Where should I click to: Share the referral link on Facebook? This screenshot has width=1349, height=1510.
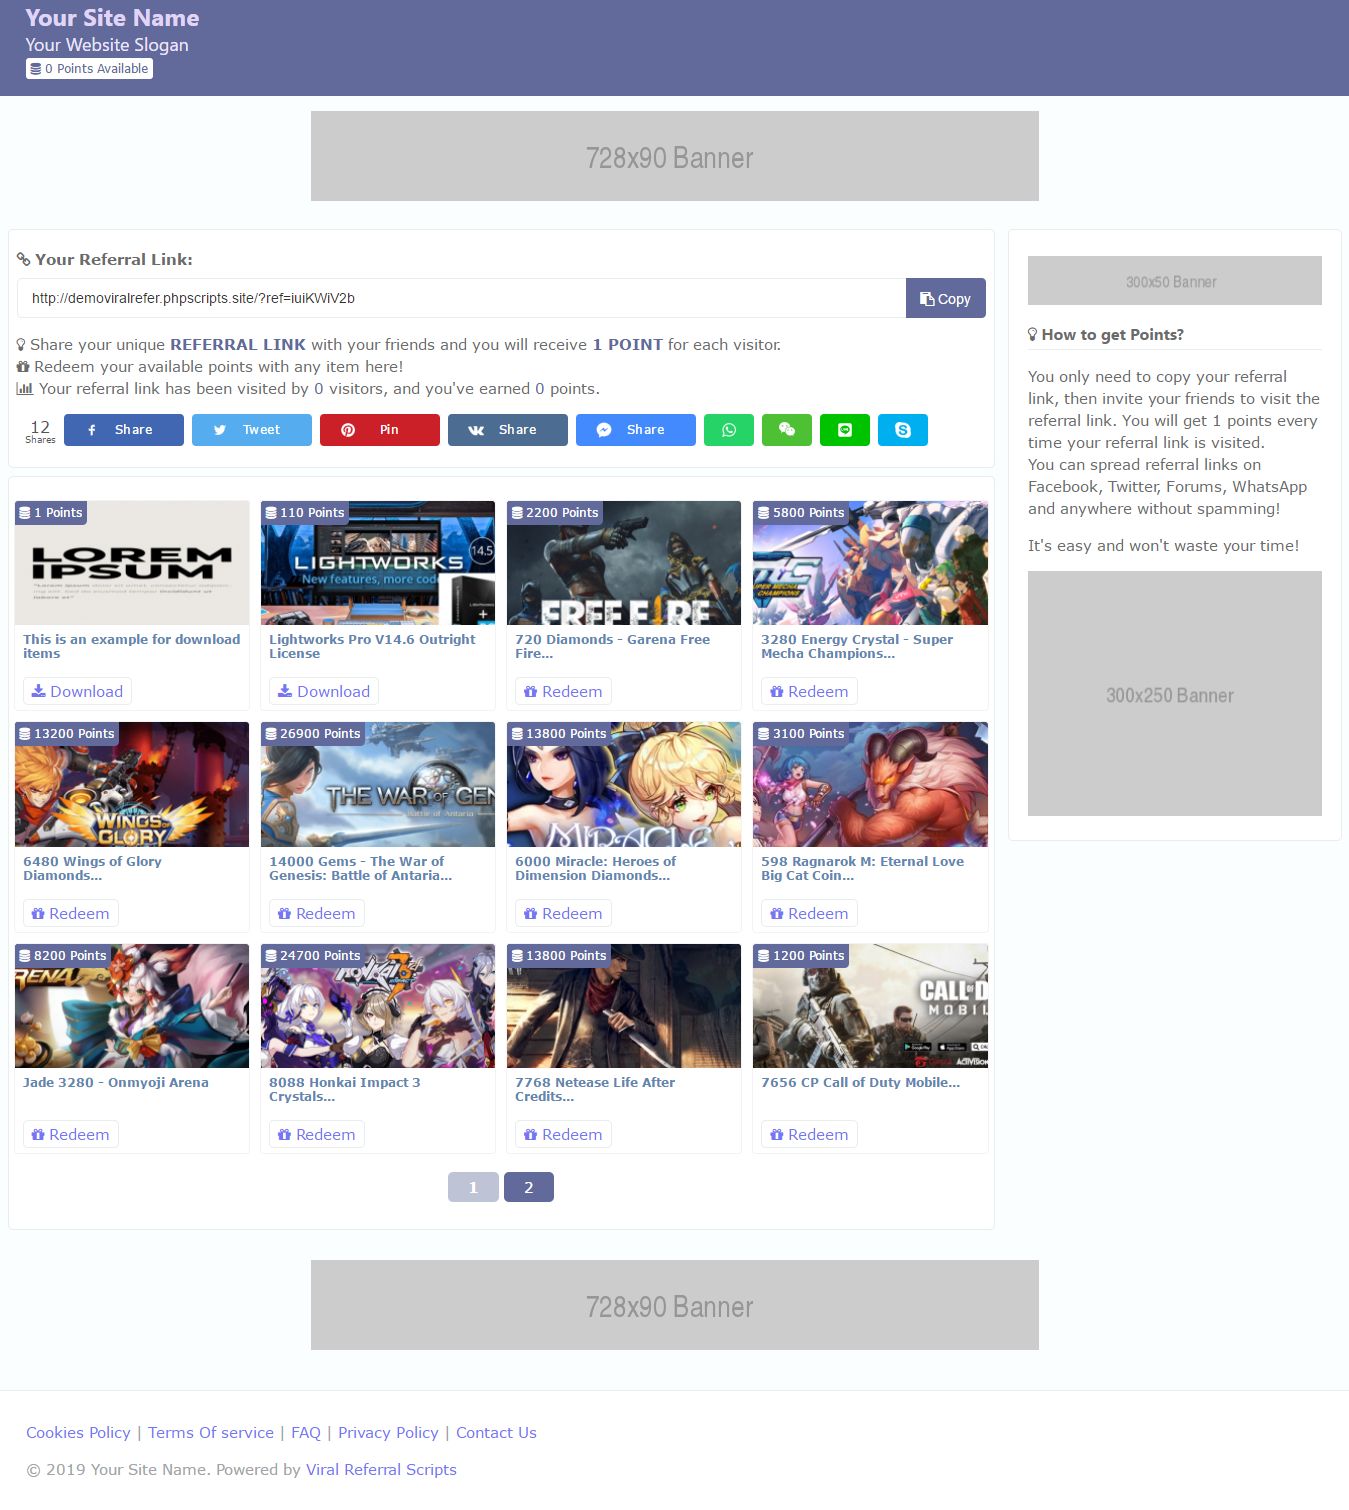point(124,430)
